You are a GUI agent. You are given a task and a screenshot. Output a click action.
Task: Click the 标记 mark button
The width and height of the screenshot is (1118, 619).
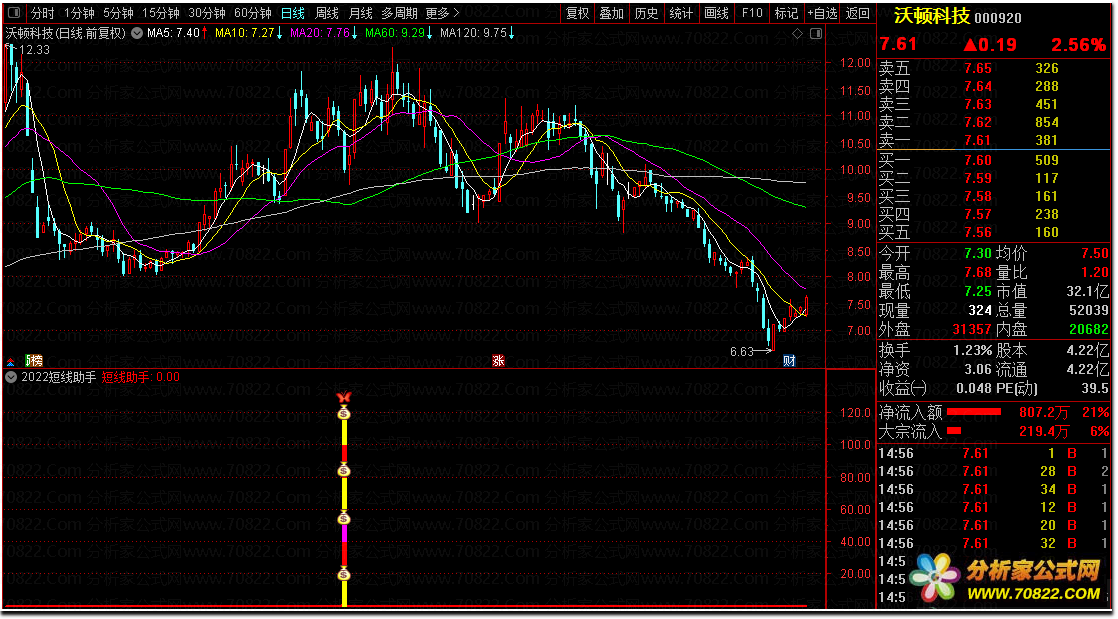click(x=786, y=13)
